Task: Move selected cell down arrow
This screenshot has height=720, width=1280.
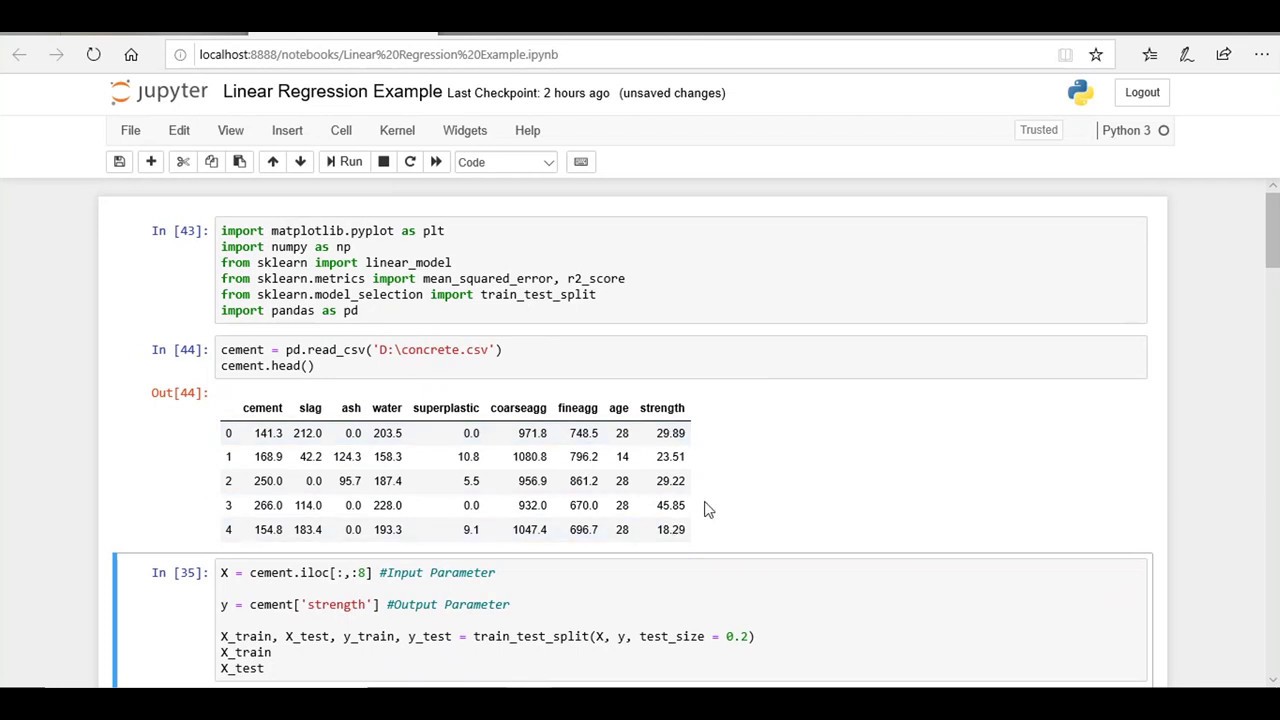Action: click(300, 162)
